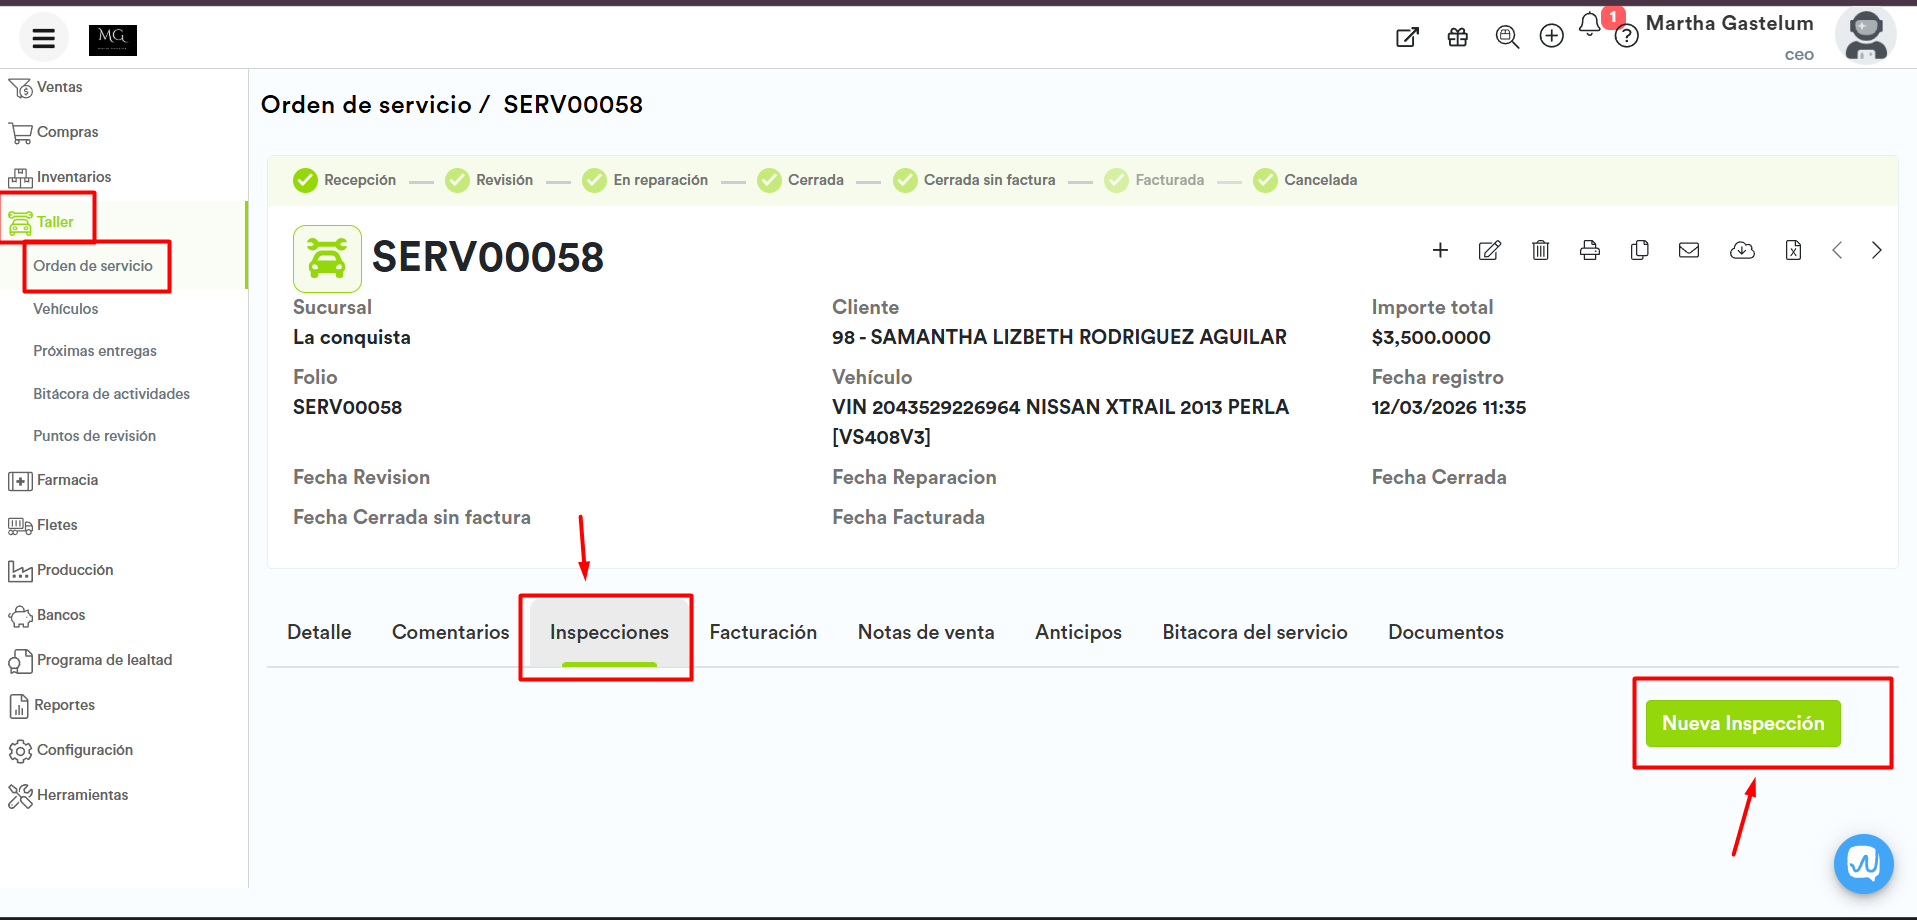Click the Orden de servicio breadcrumb
The image size is (1917, 920).
pyautogui.click(x=366, y=105)
